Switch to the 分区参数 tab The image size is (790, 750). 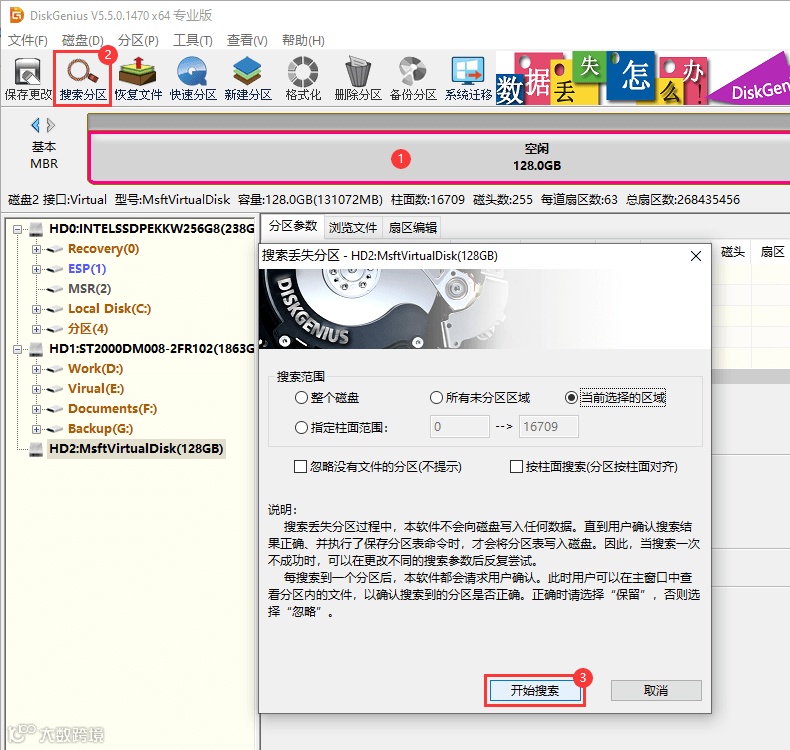(293, 226)
